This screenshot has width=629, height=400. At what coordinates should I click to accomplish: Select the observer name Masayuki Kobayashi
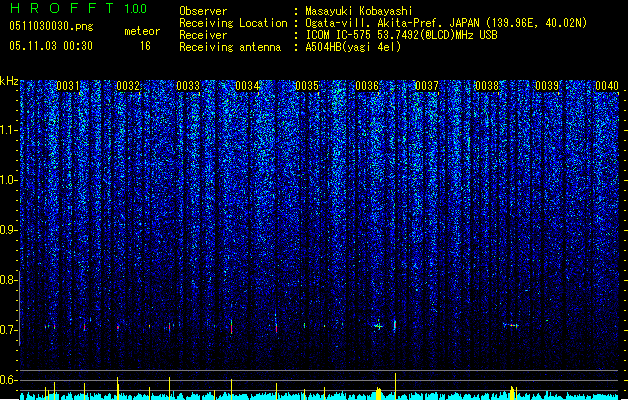coord(359,11)
